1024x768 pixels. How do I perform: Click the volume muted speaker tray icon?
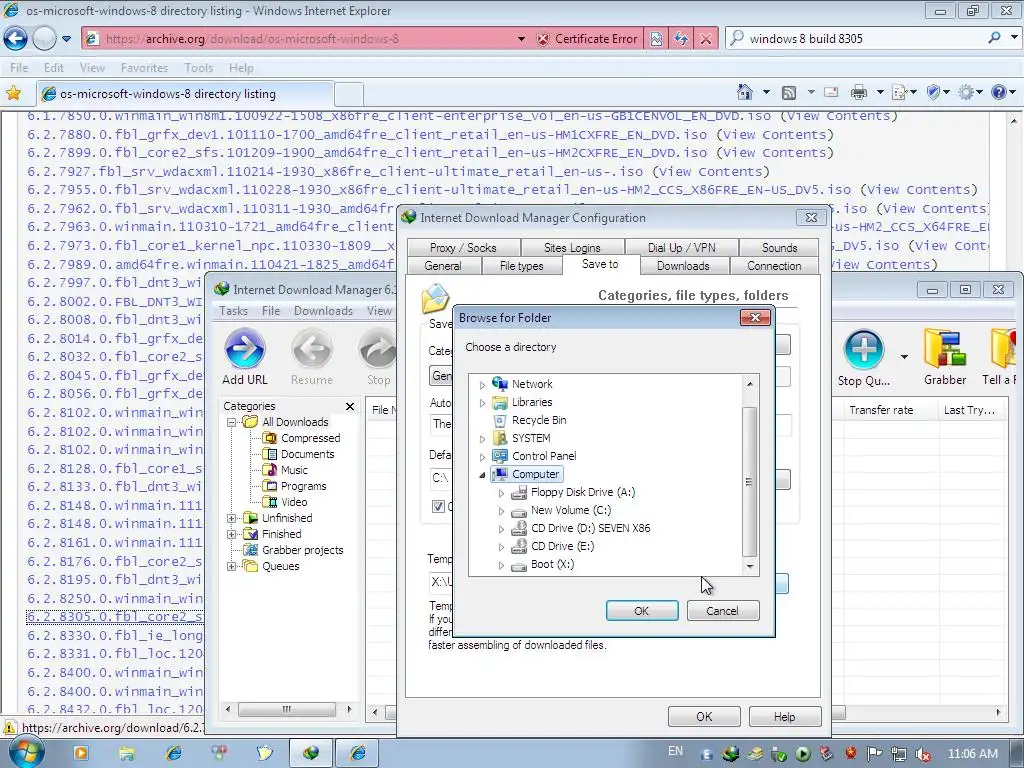coord(923,754)
